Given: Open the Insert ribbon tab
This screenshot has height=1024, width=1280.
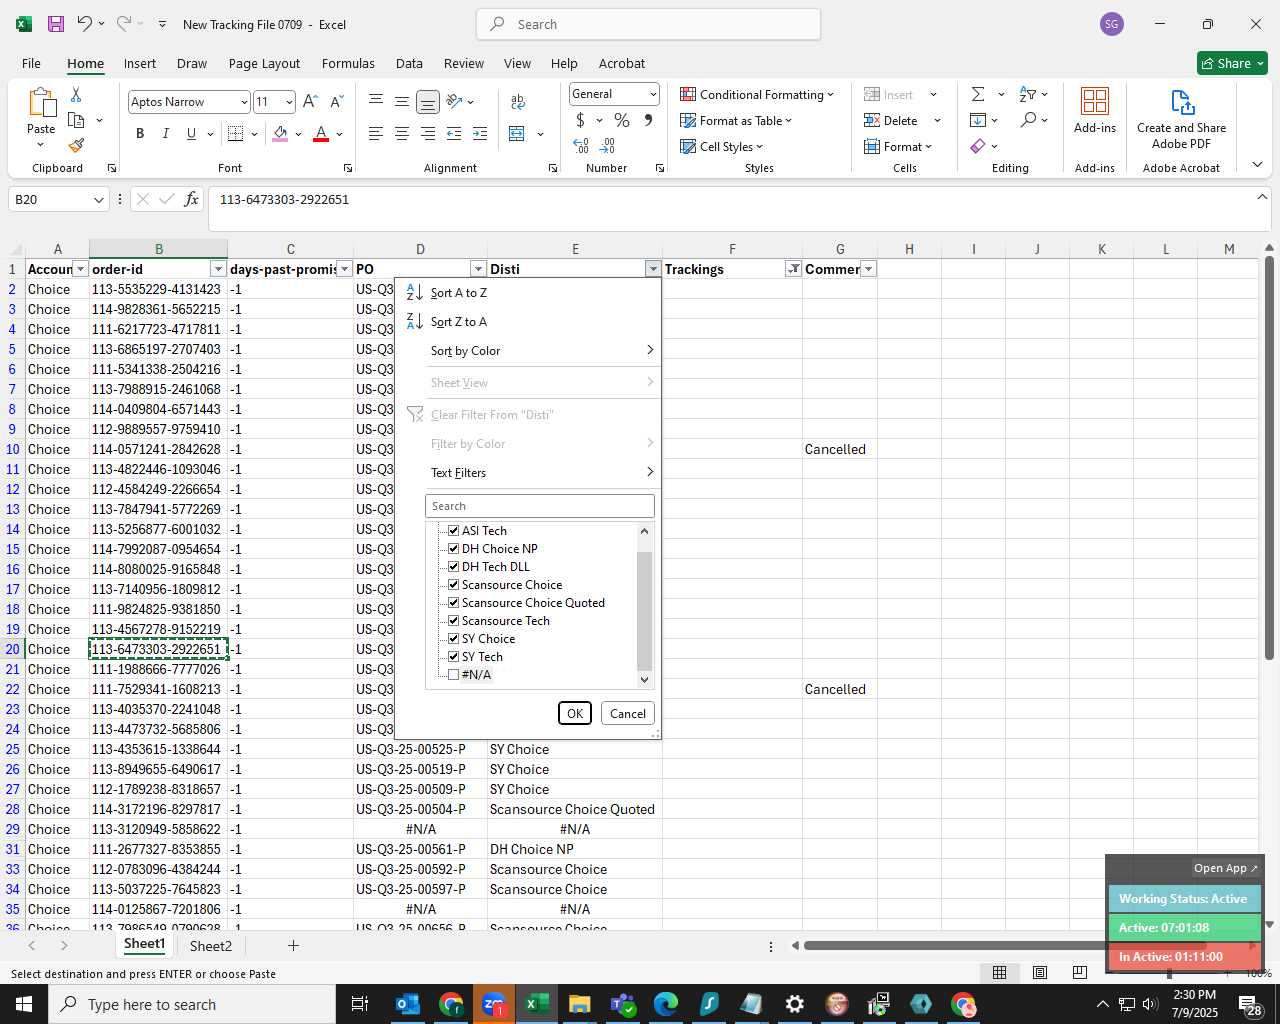Looking at the screenshot, I should tap(140, 63).
